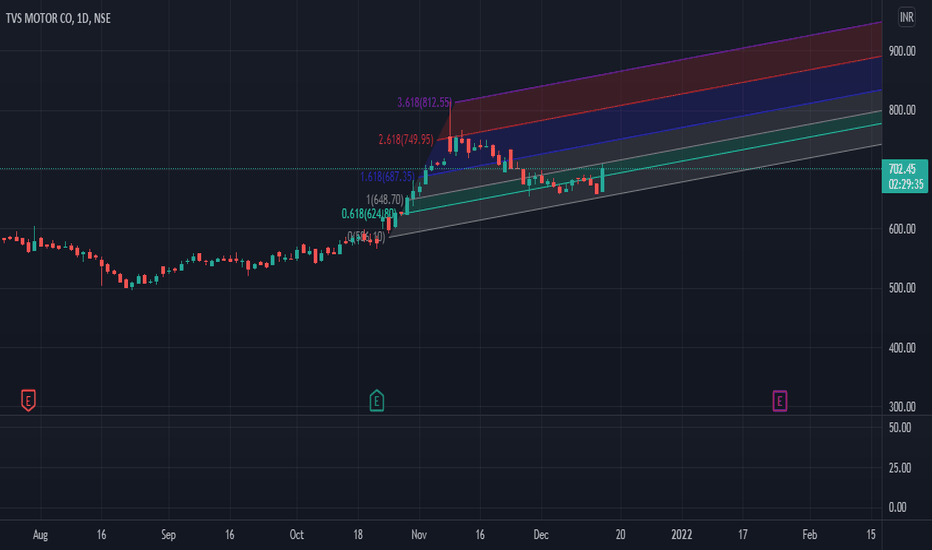This screenshot has width=932, height=550.
Task: Click the 800.00 price axis label
Action: (902, 110)
